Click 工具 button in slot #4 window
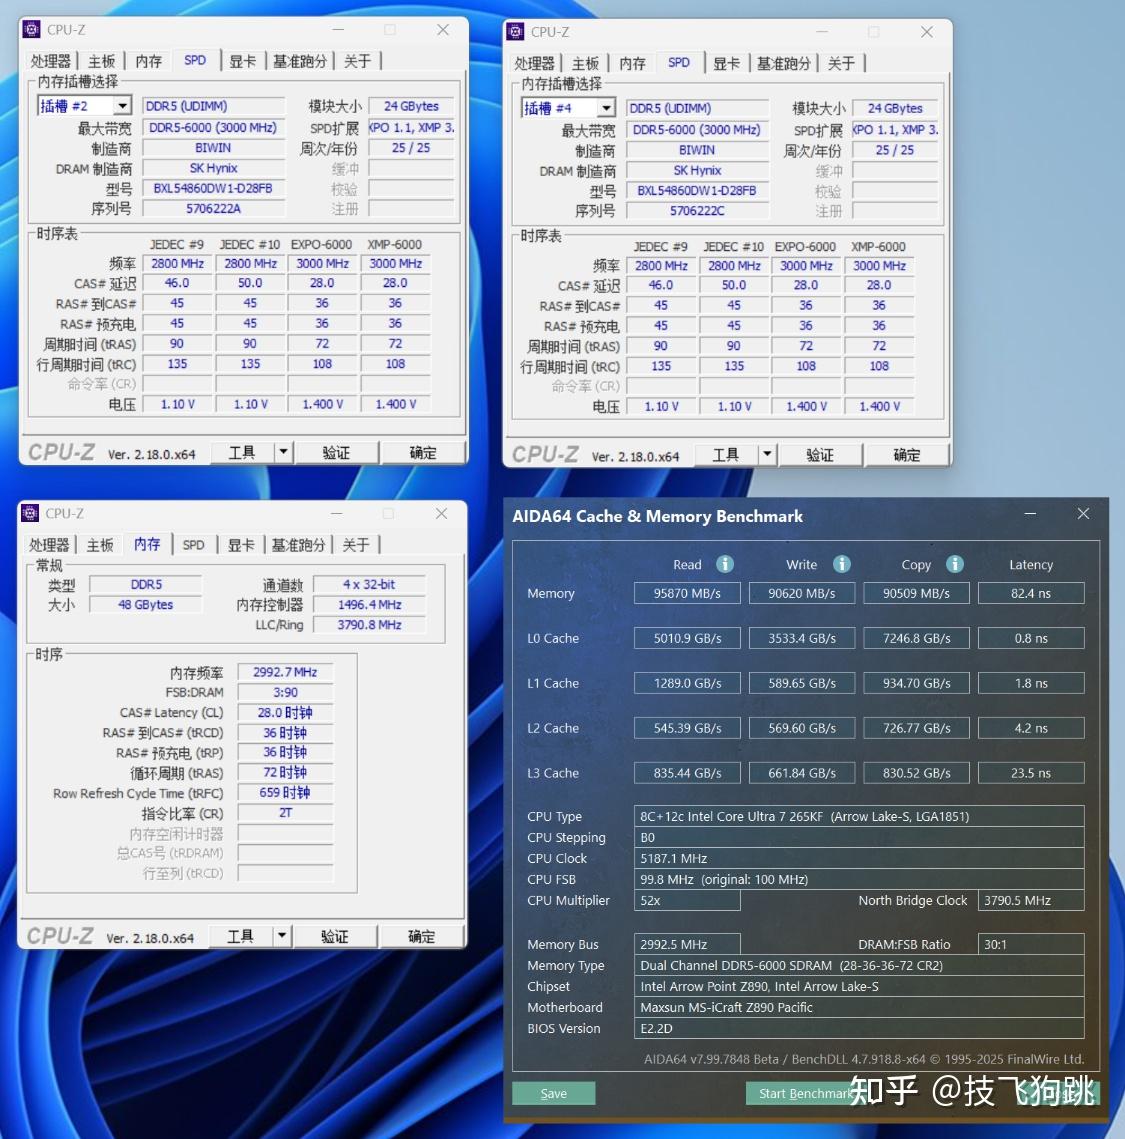 tap(726, 455)
